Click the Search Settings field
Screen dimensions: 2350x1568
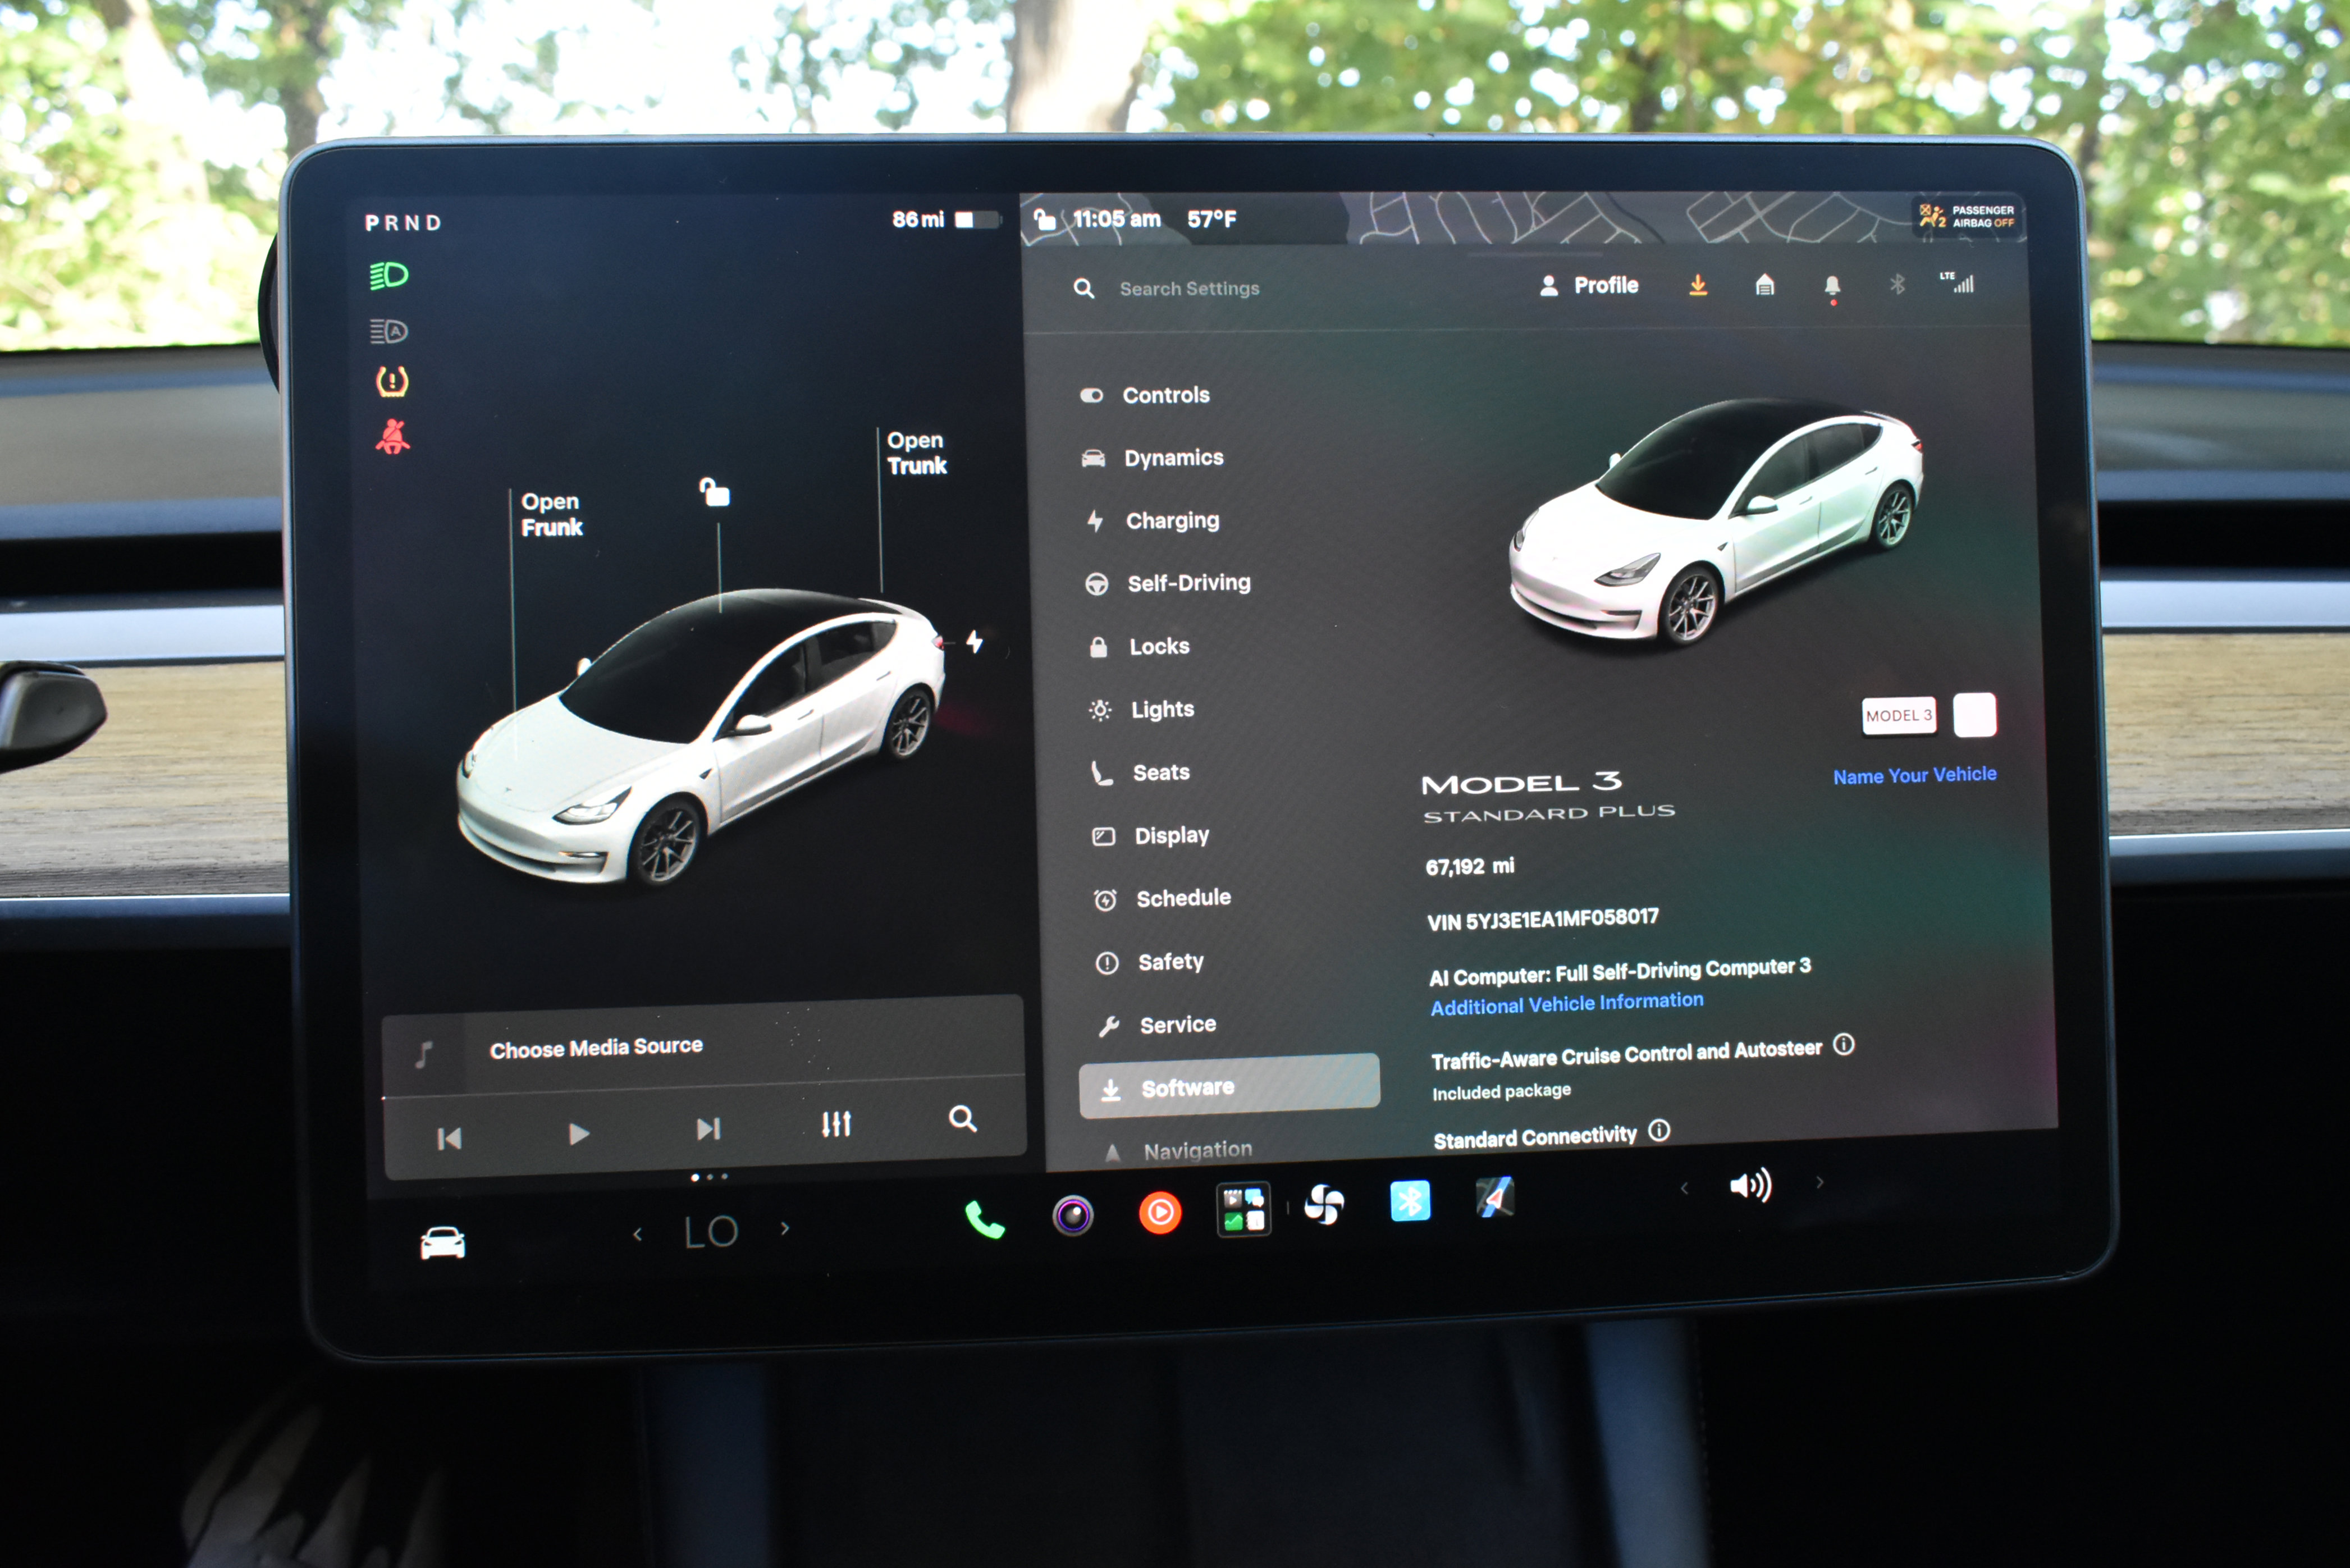[x=1189, y=289]
